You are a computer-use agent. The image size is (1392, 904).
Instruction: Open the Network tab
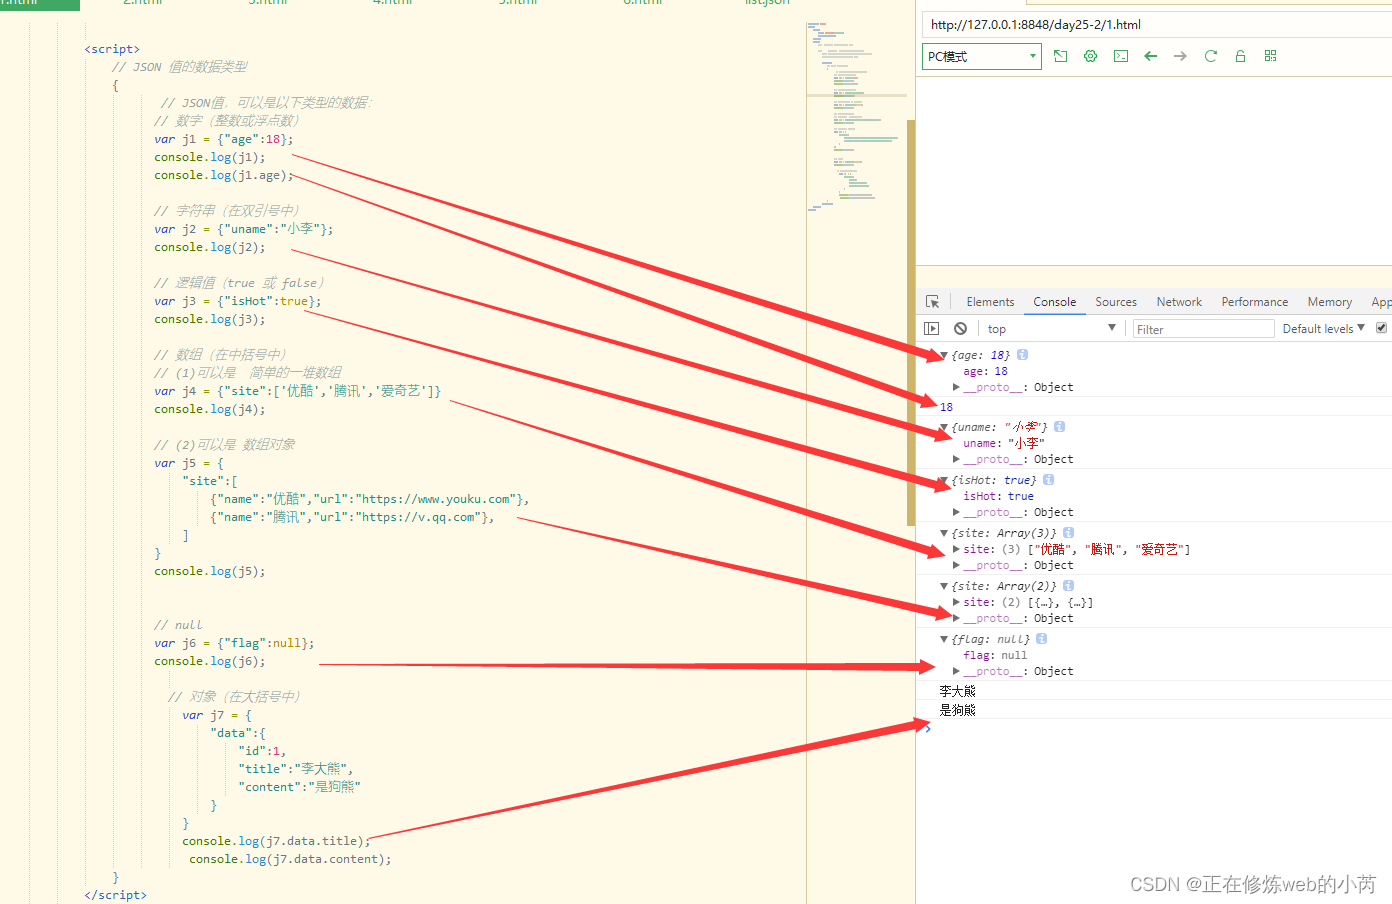click(x=1179, y=302)
